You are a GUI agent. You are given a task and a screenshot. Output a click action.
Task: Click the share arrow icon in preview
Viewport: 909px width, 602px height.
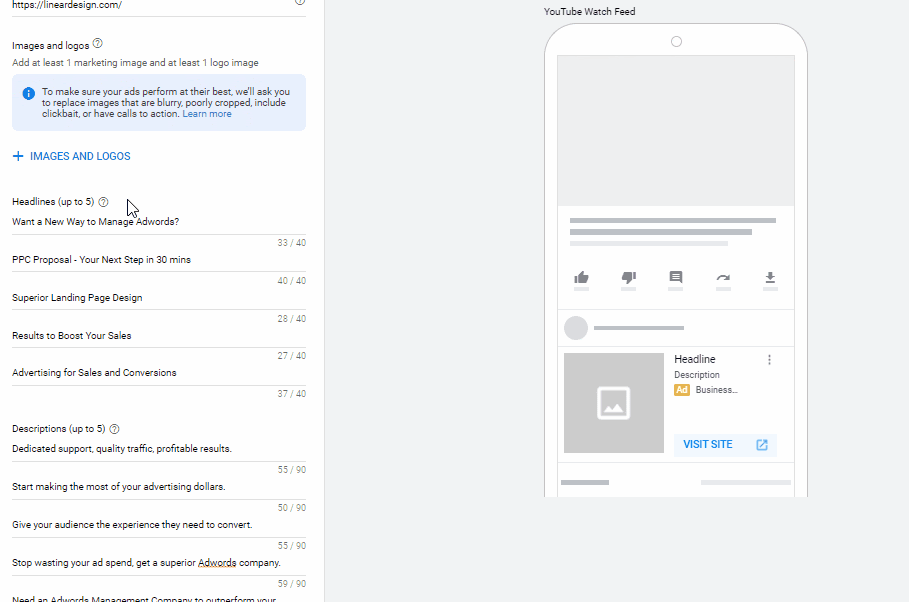723,278
